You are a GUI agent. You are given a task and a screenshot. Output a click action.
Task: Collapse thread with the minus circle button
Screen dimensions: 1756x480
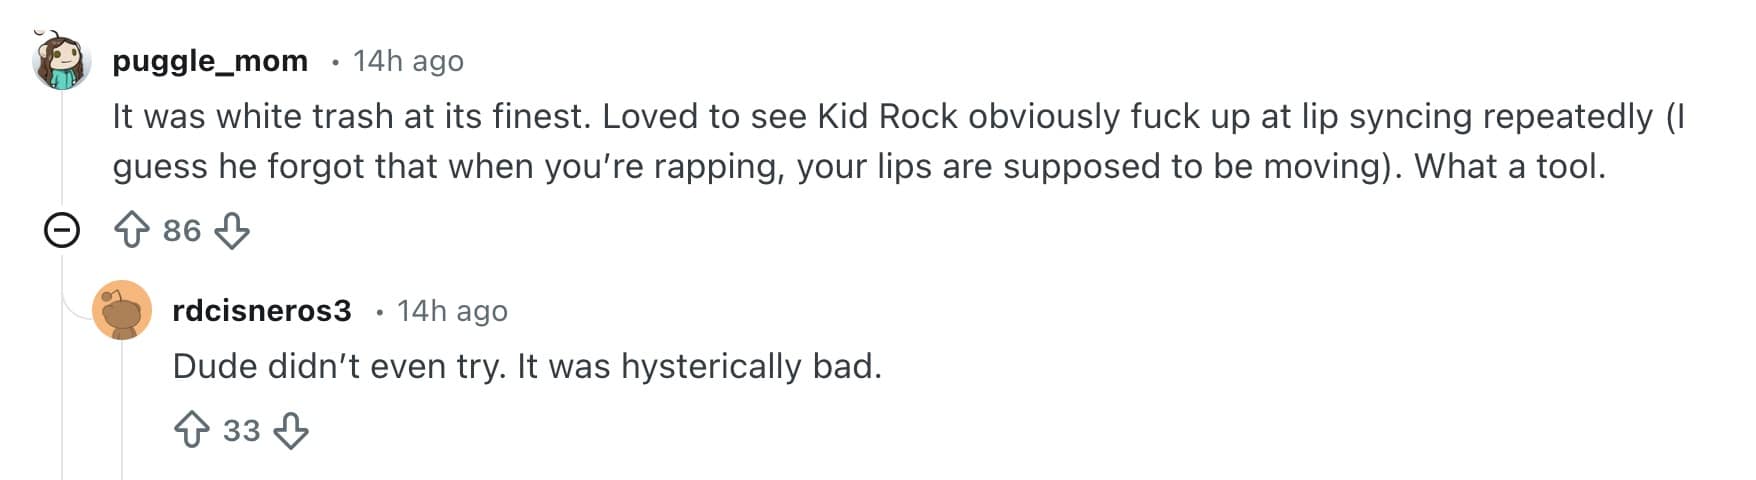click(x=62, y=231)
